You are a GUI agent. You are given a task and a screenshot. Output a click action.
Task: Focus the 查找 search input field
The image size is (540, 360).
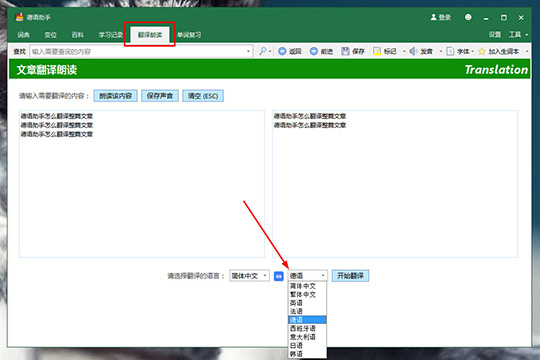(x=141, y=52)
